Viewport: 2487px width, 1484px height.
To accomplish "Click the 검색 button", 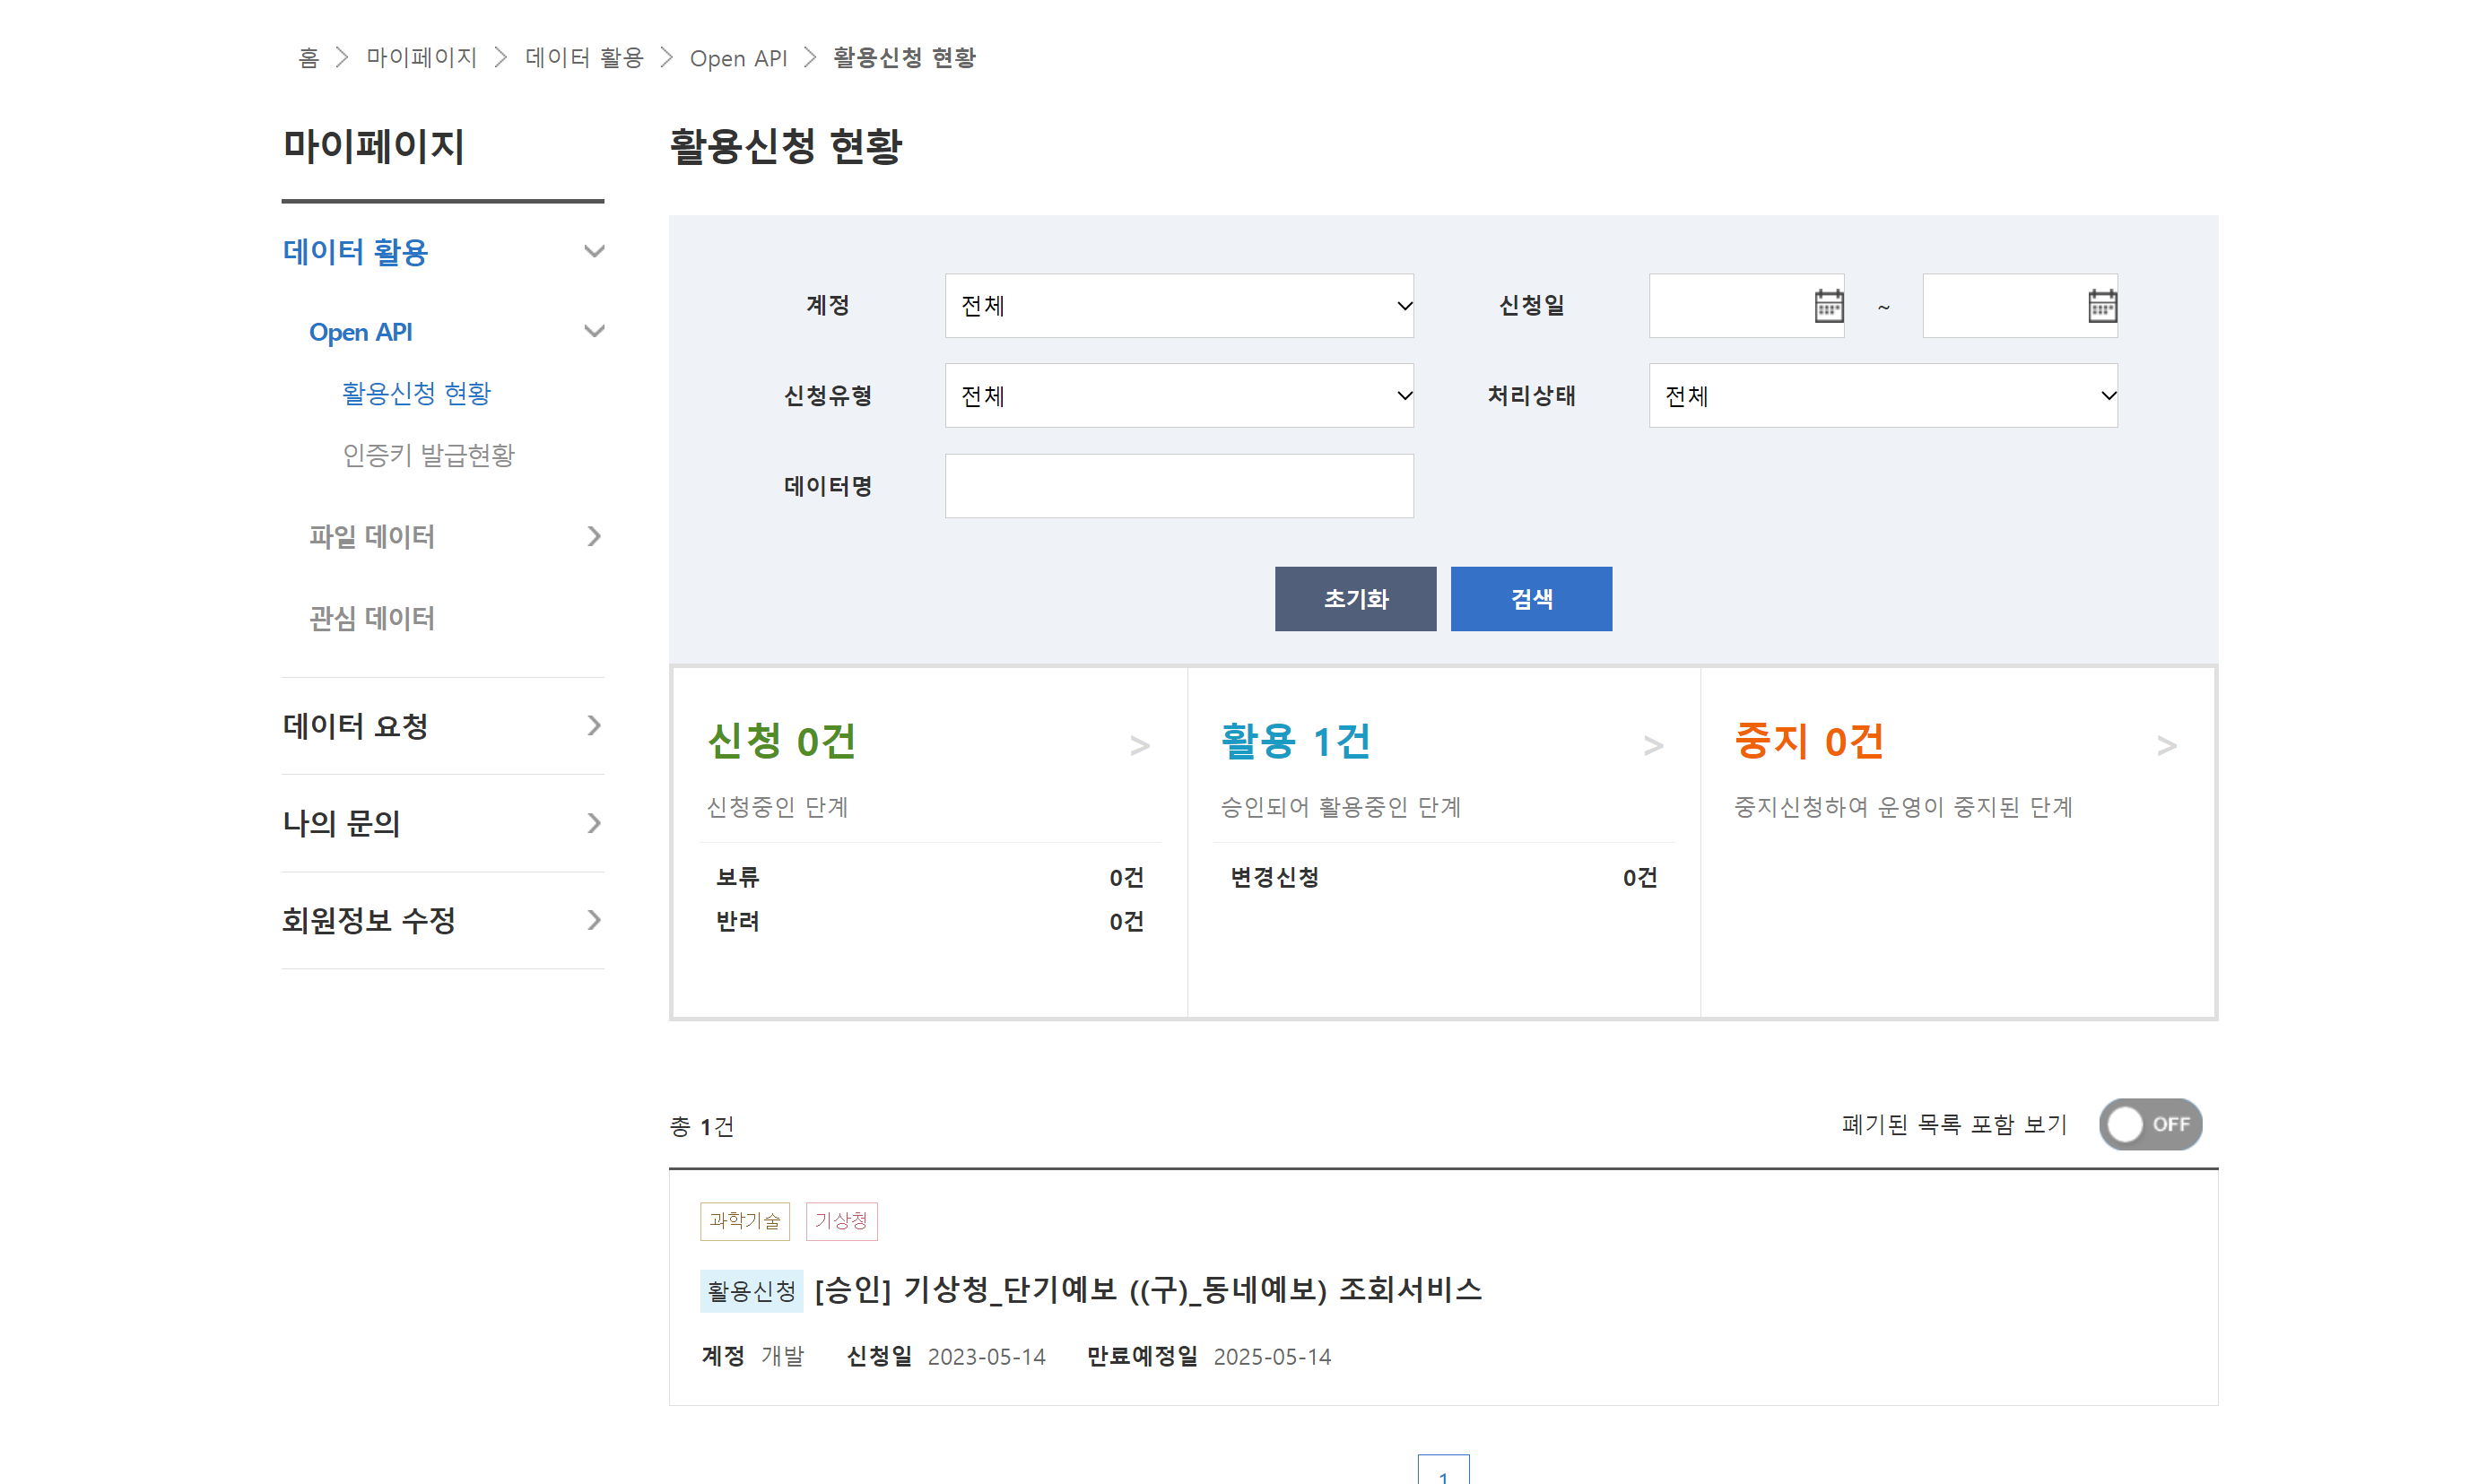I will (x=1530, y=599).
